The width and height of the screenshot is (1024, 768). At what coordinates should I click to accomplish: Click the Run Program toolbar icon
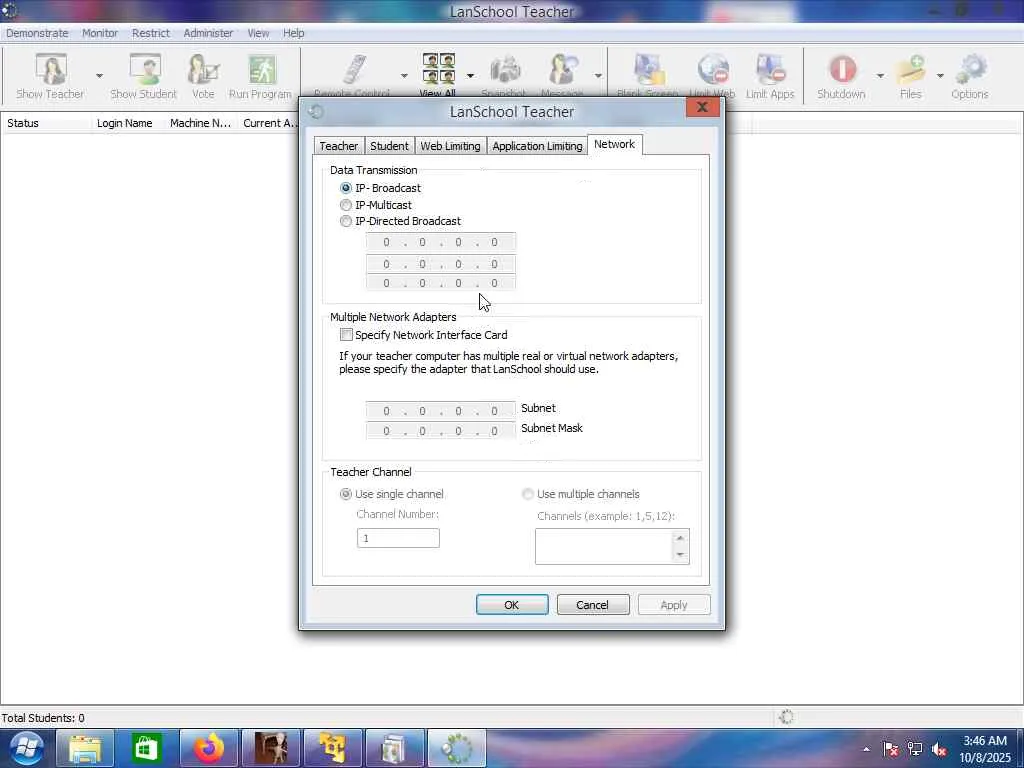[x=261, y=69]
